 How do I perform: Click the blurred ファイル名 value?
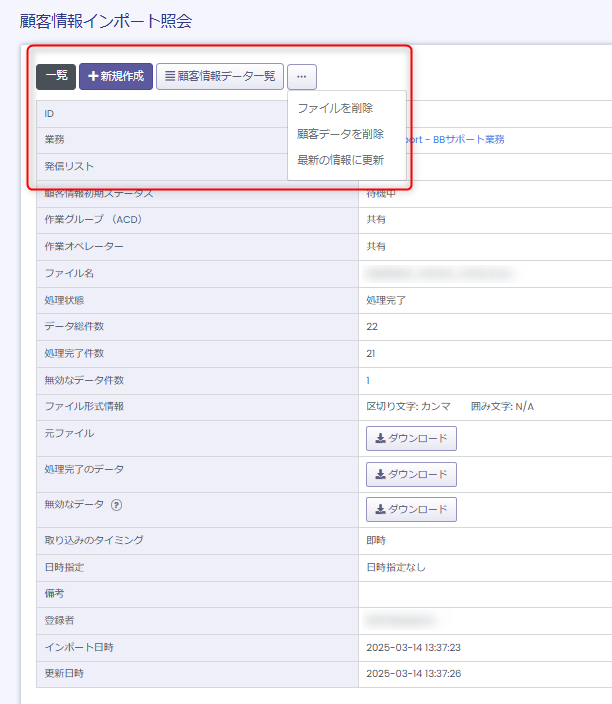pos(440,273)
